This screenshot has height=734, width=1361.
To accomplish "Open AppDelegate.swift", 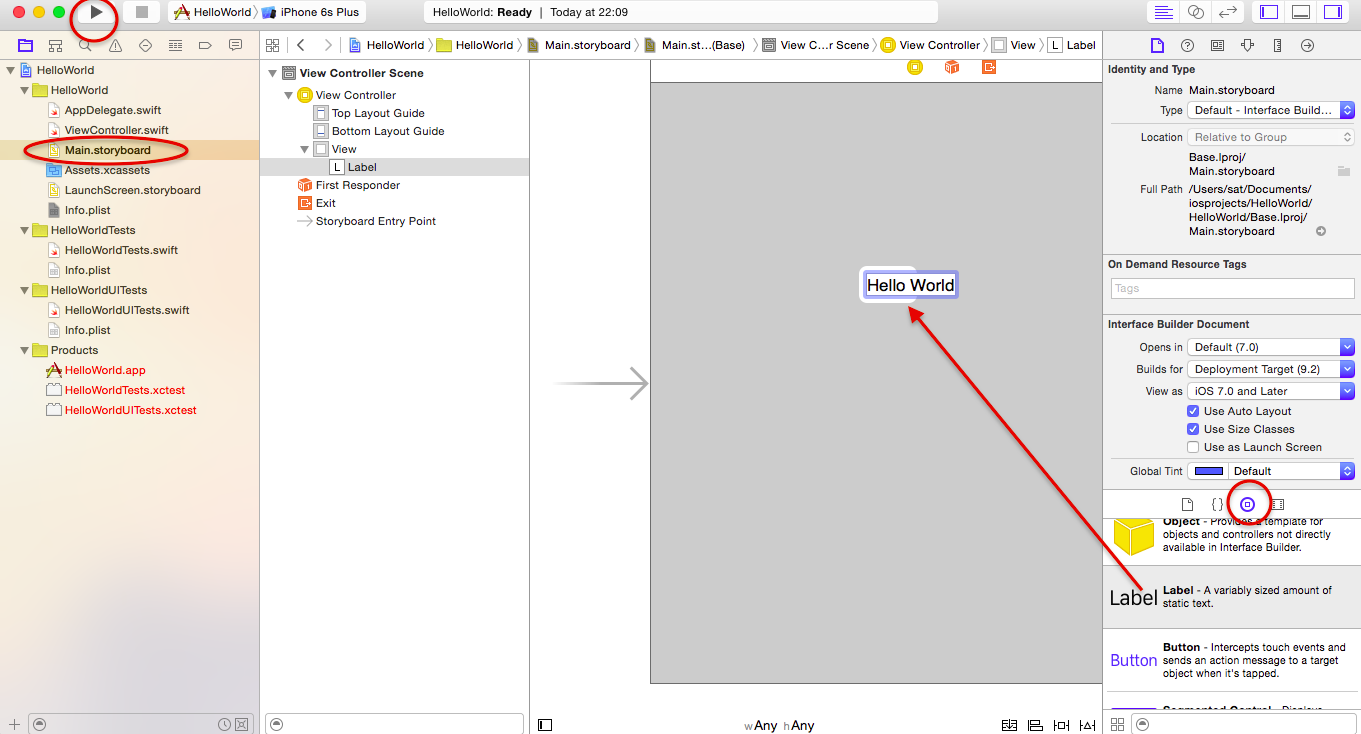I will pos(113,110).
